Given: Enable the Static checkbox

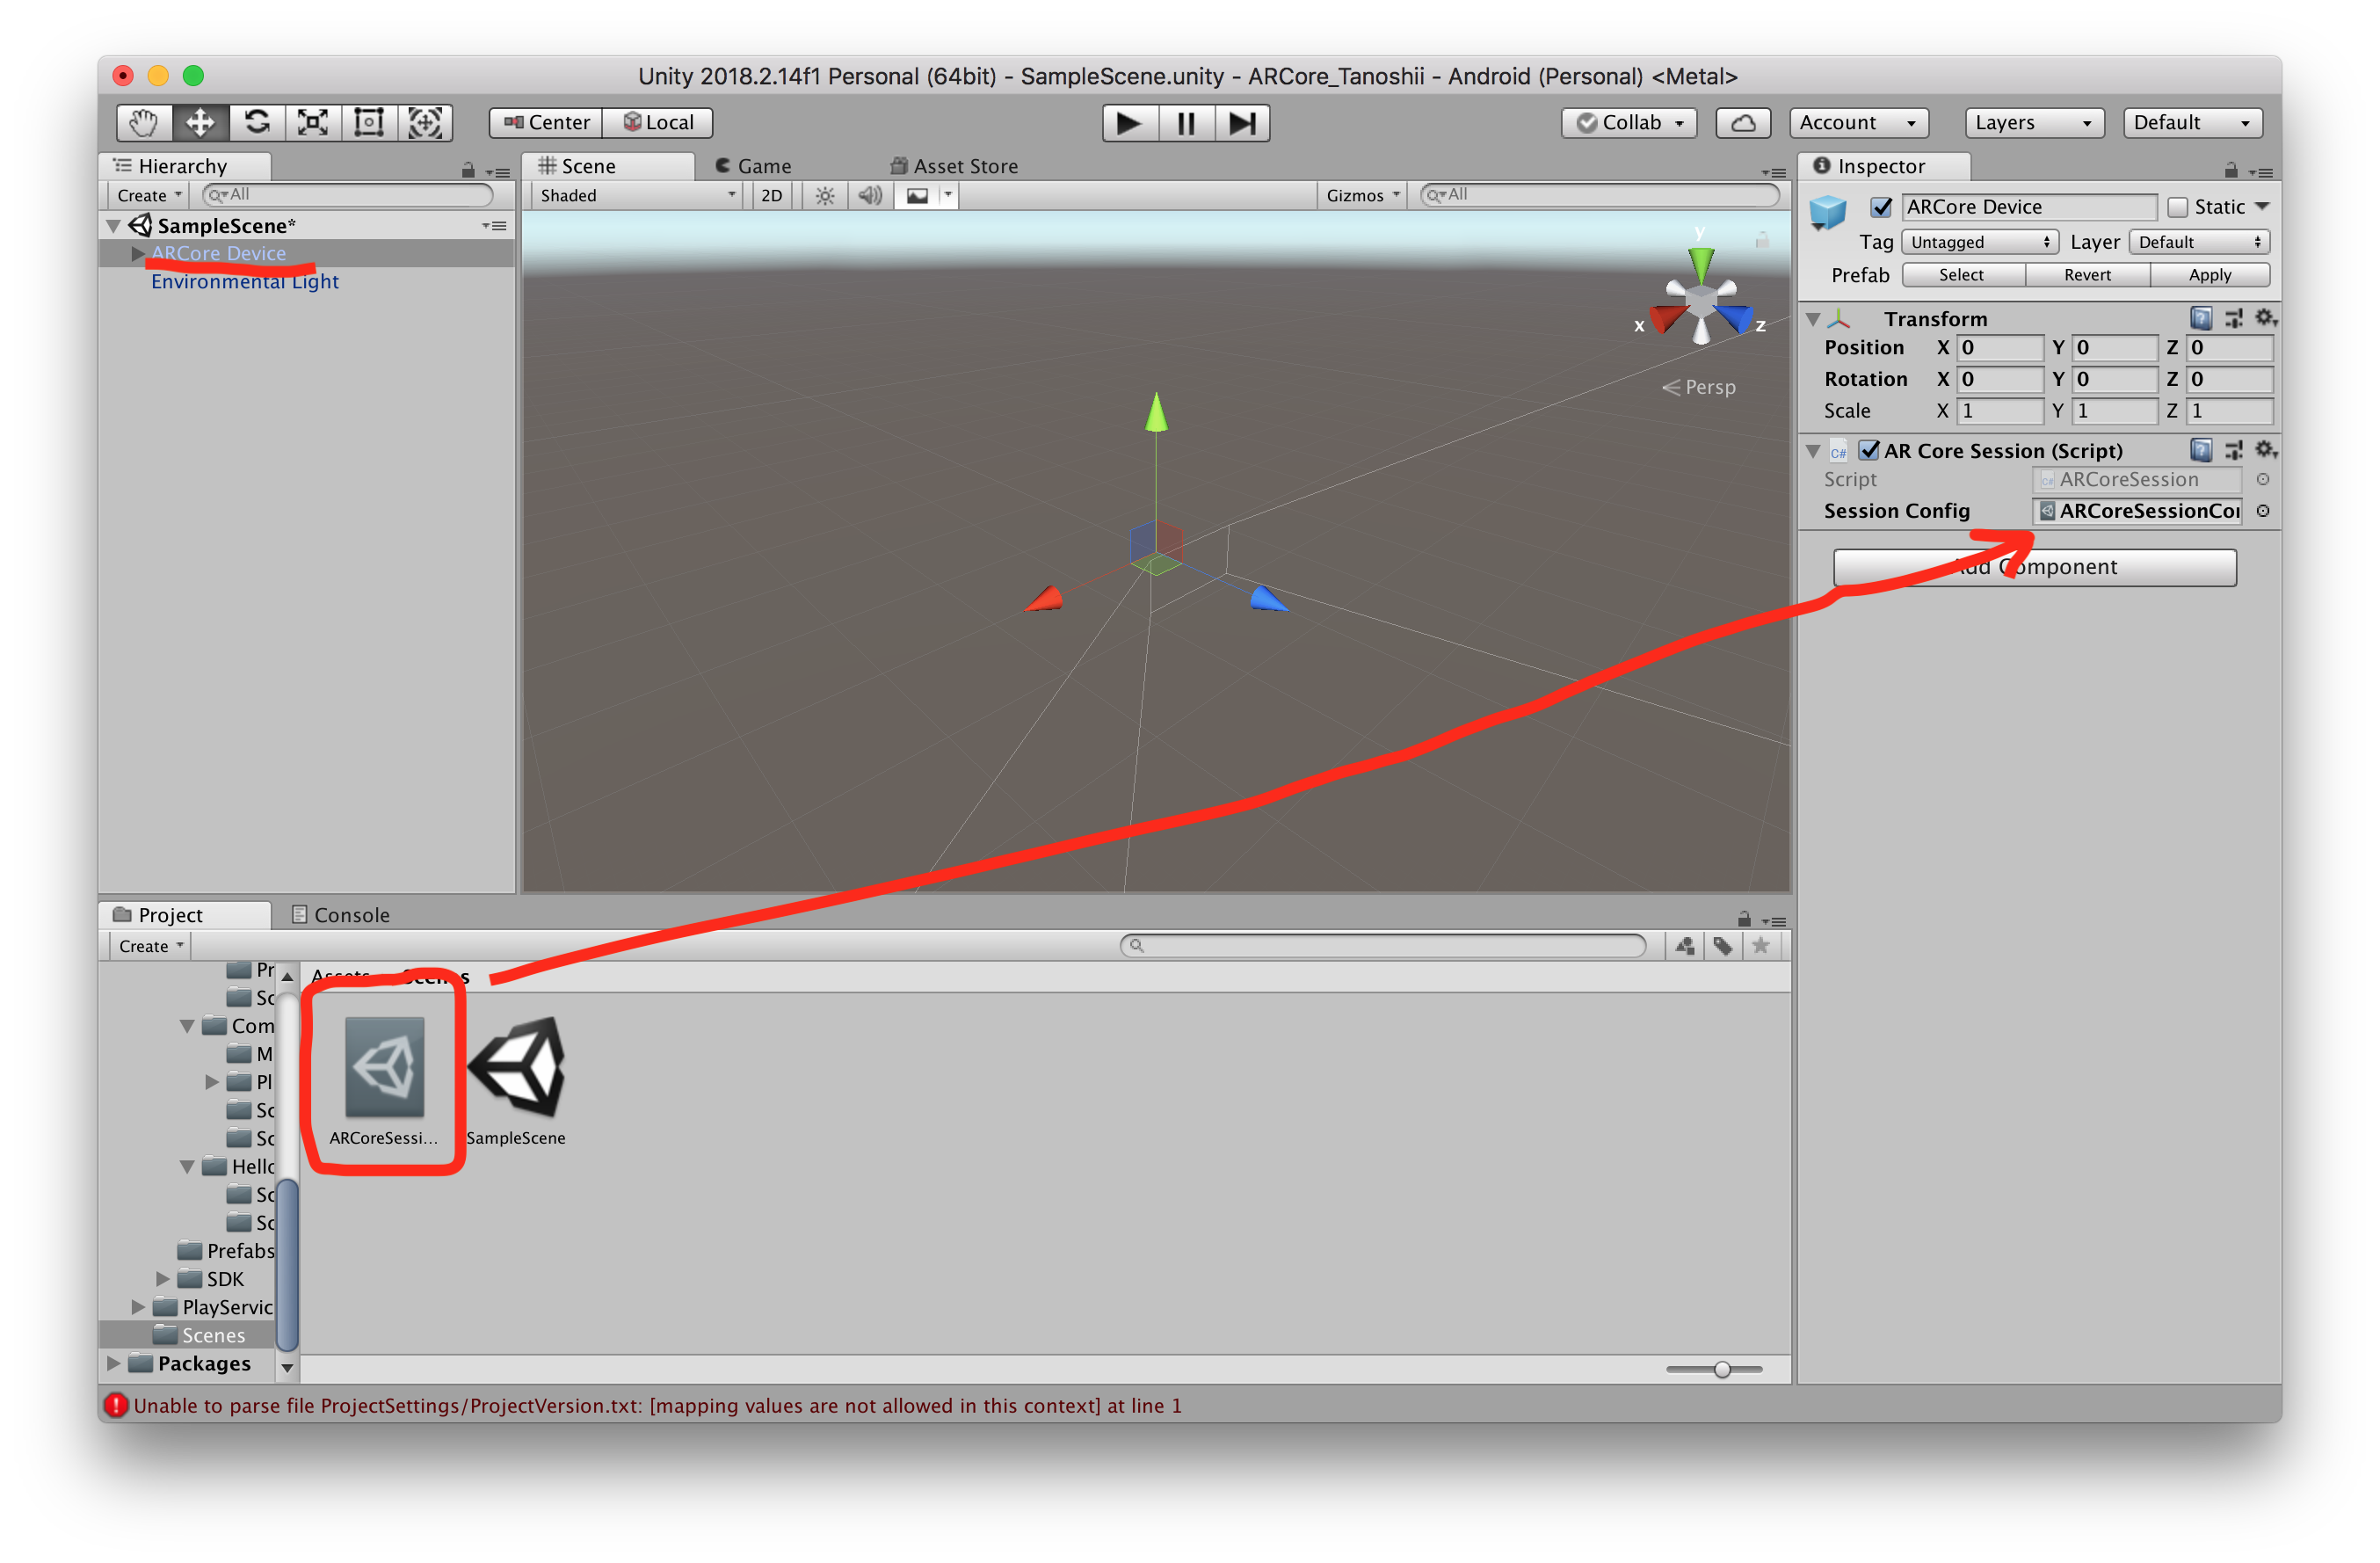Looking at the screenshot, I should coord(2177,207).
